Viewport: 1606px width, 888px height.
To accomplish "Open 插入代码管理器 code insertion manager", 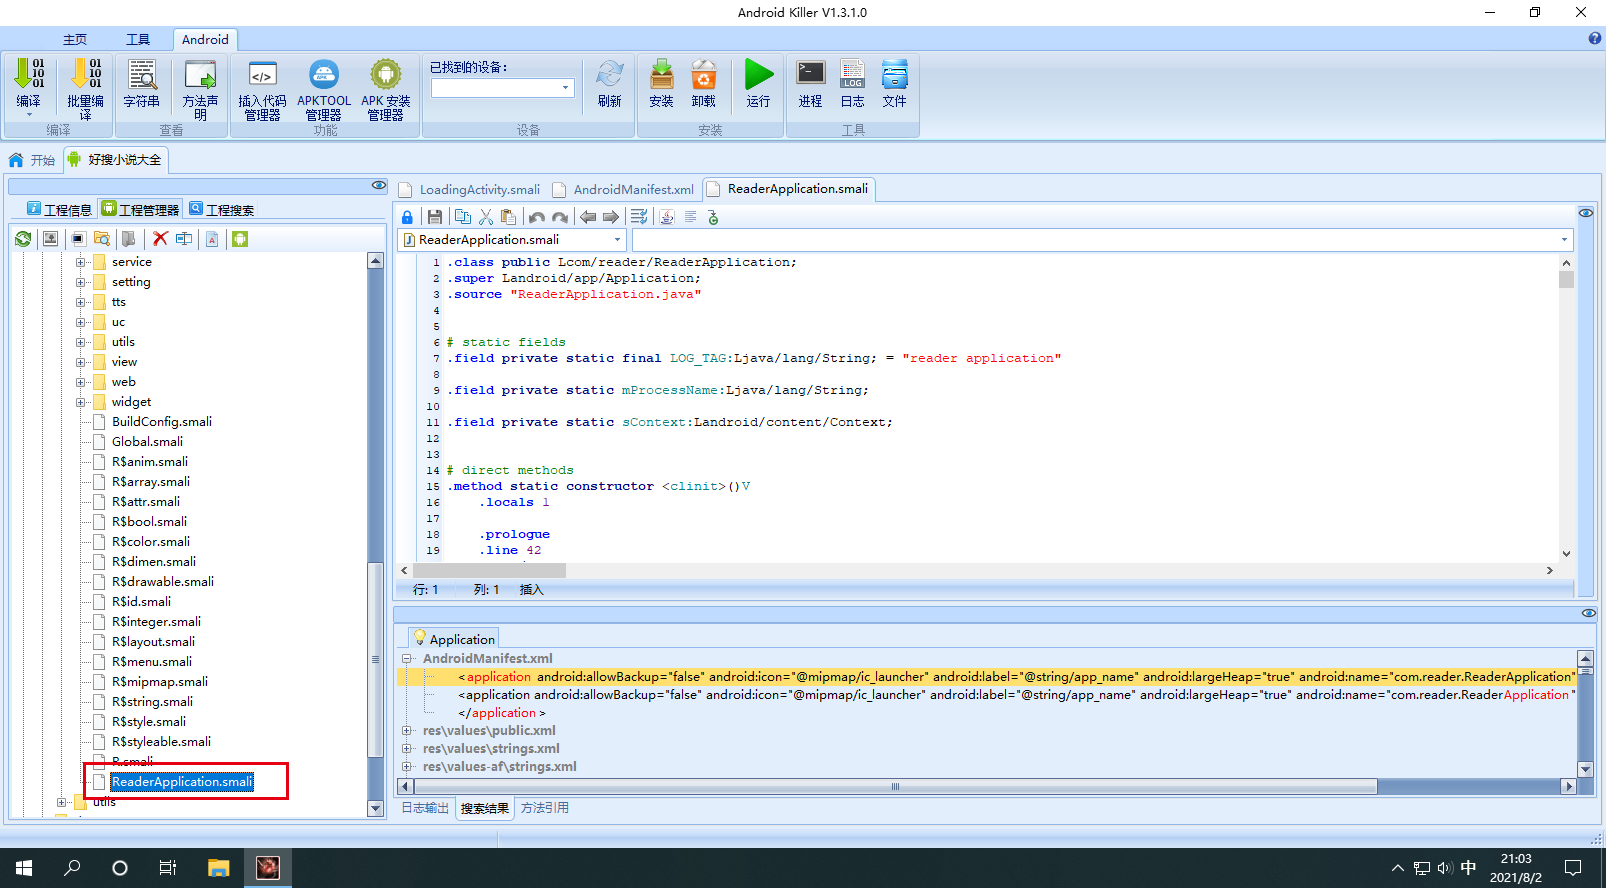I will (262, 74).
